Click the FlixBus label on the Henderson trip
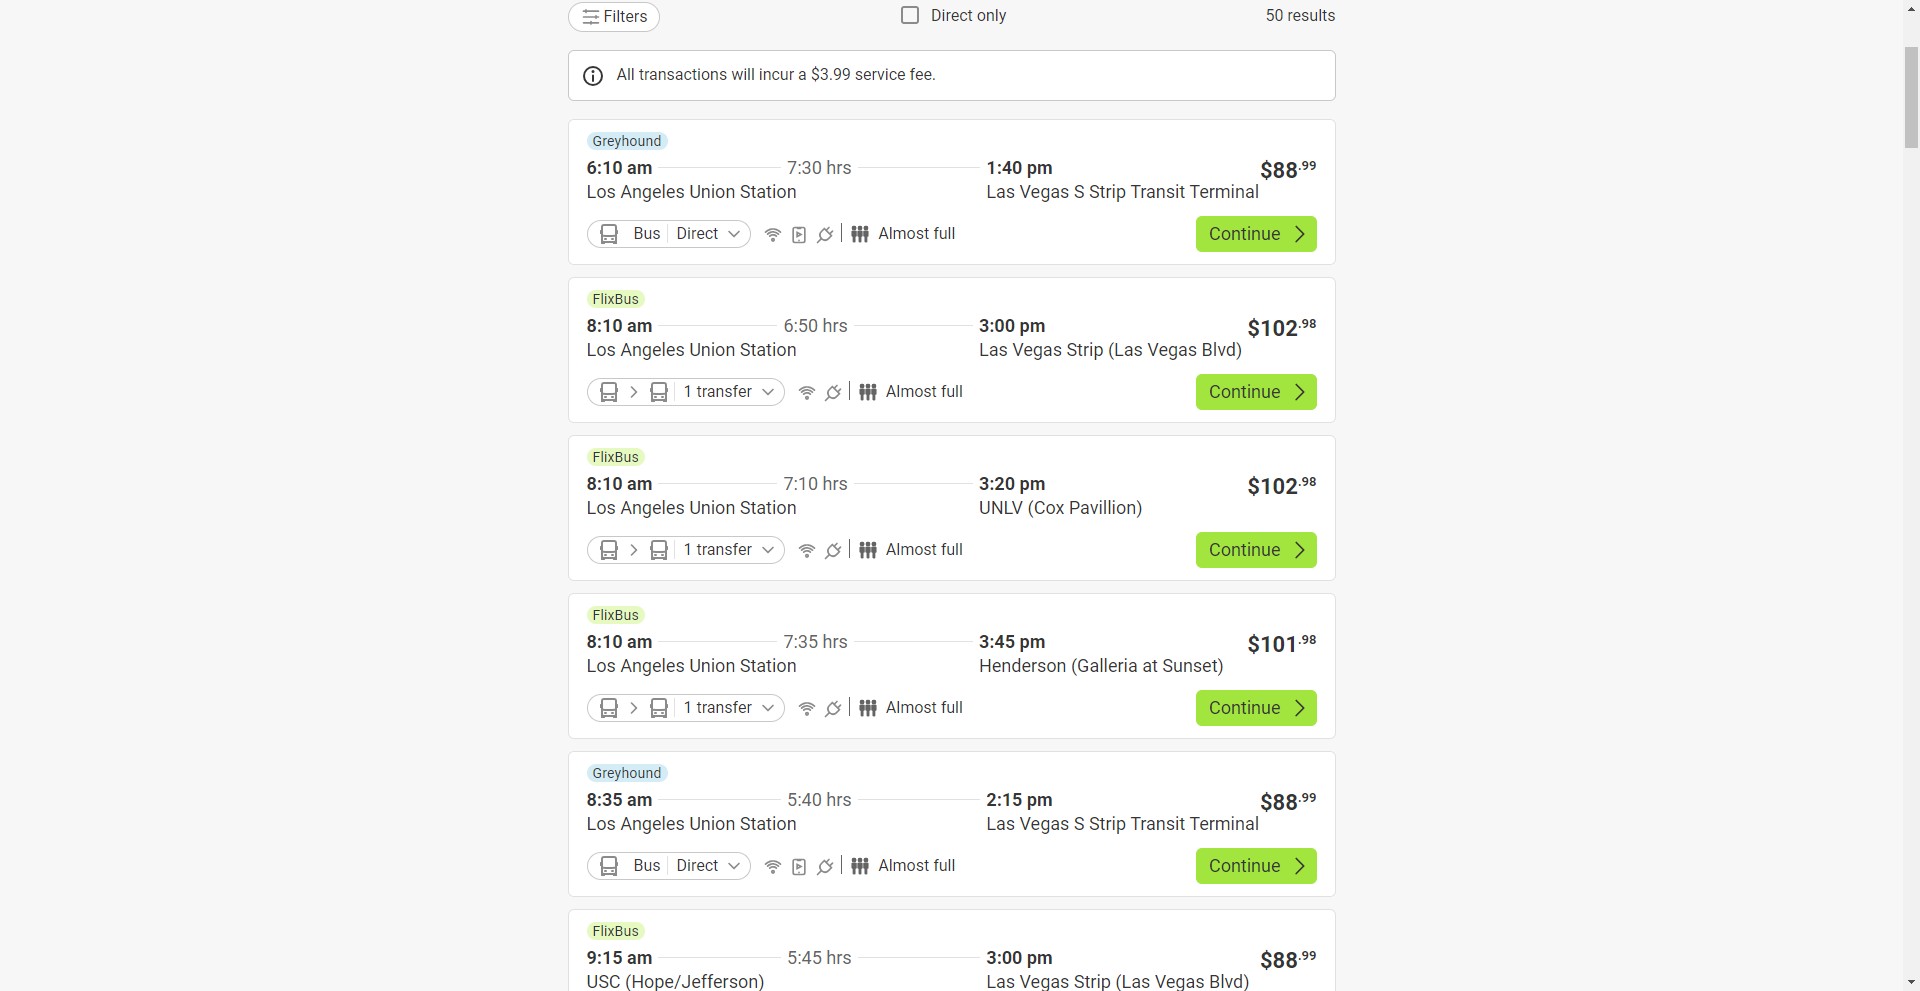 (x=615, y=615)
